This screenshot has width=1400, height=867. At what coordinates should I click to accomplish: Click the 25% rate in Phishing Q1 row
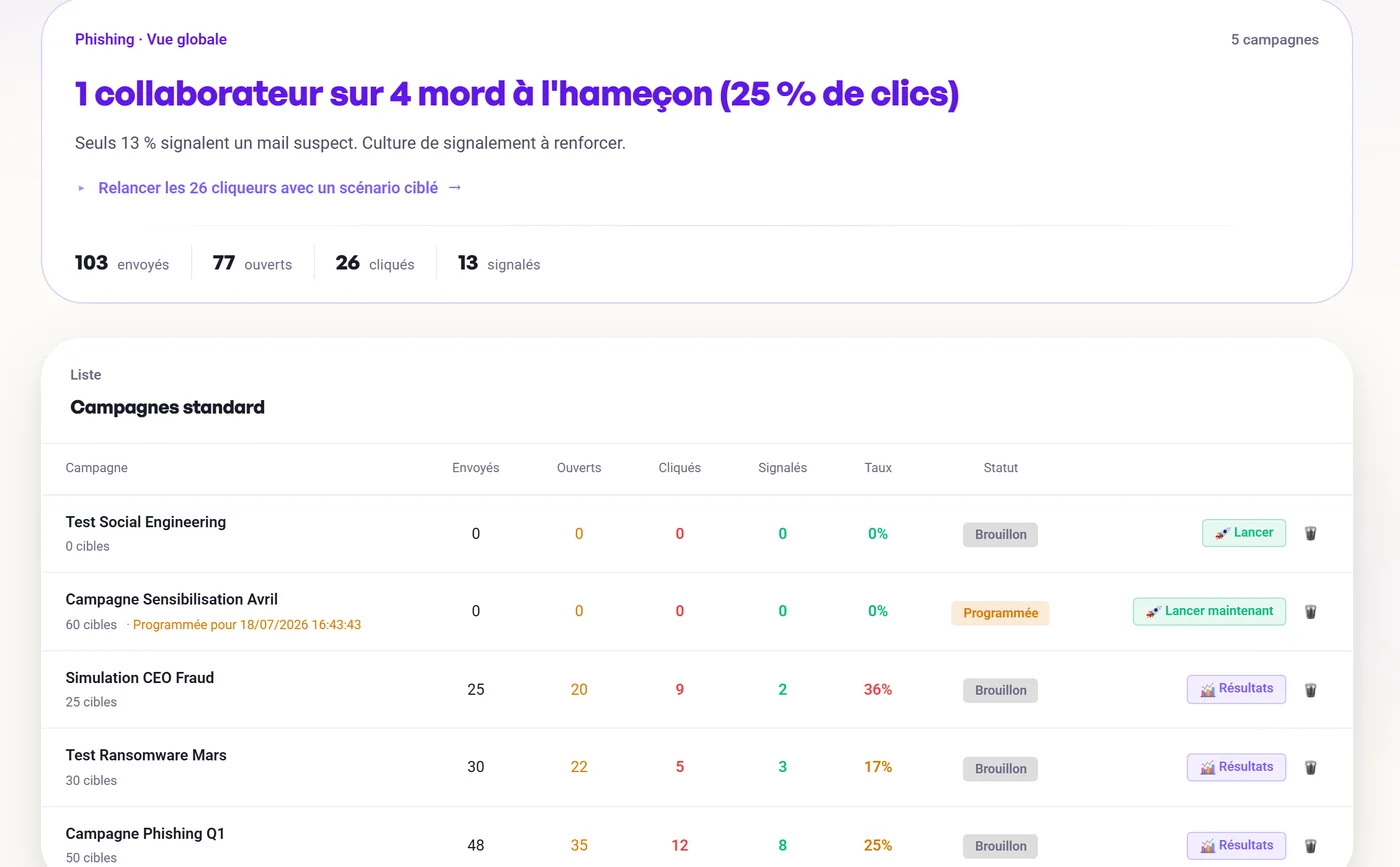click(x=878, y=845)
